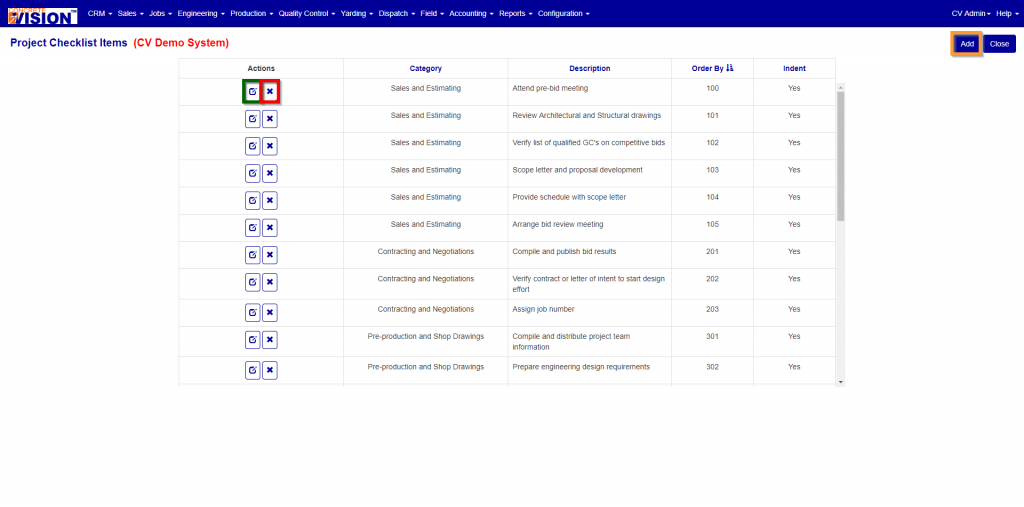Click the Close button
Viewport: 1024px width, 507px height.
point(999,44)
